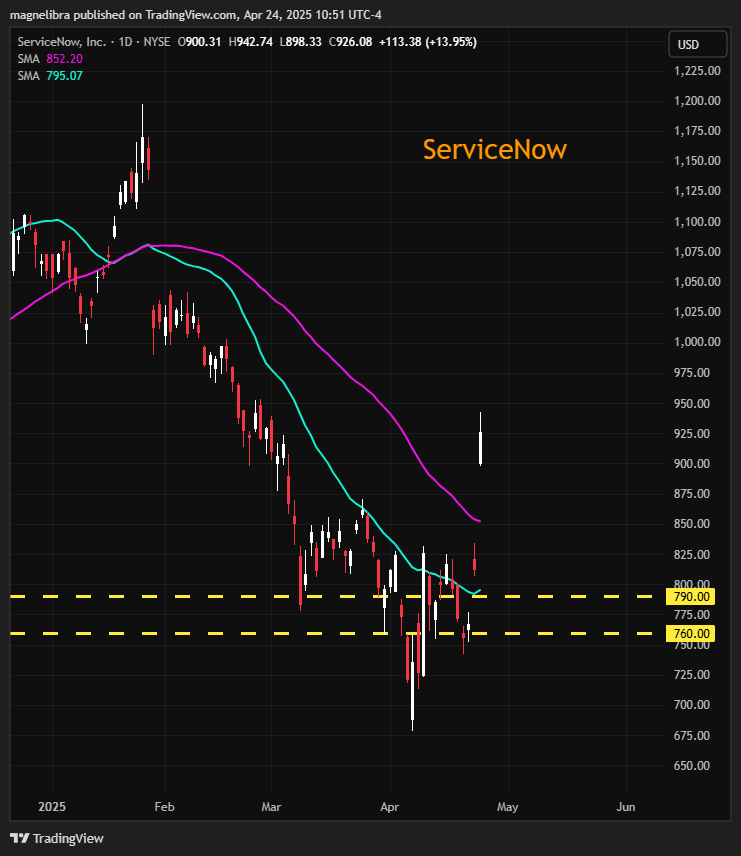The width and height of the screenshot is (741, 856).
Task: Click the 950.00 price axis value
Action: [692, 403]
